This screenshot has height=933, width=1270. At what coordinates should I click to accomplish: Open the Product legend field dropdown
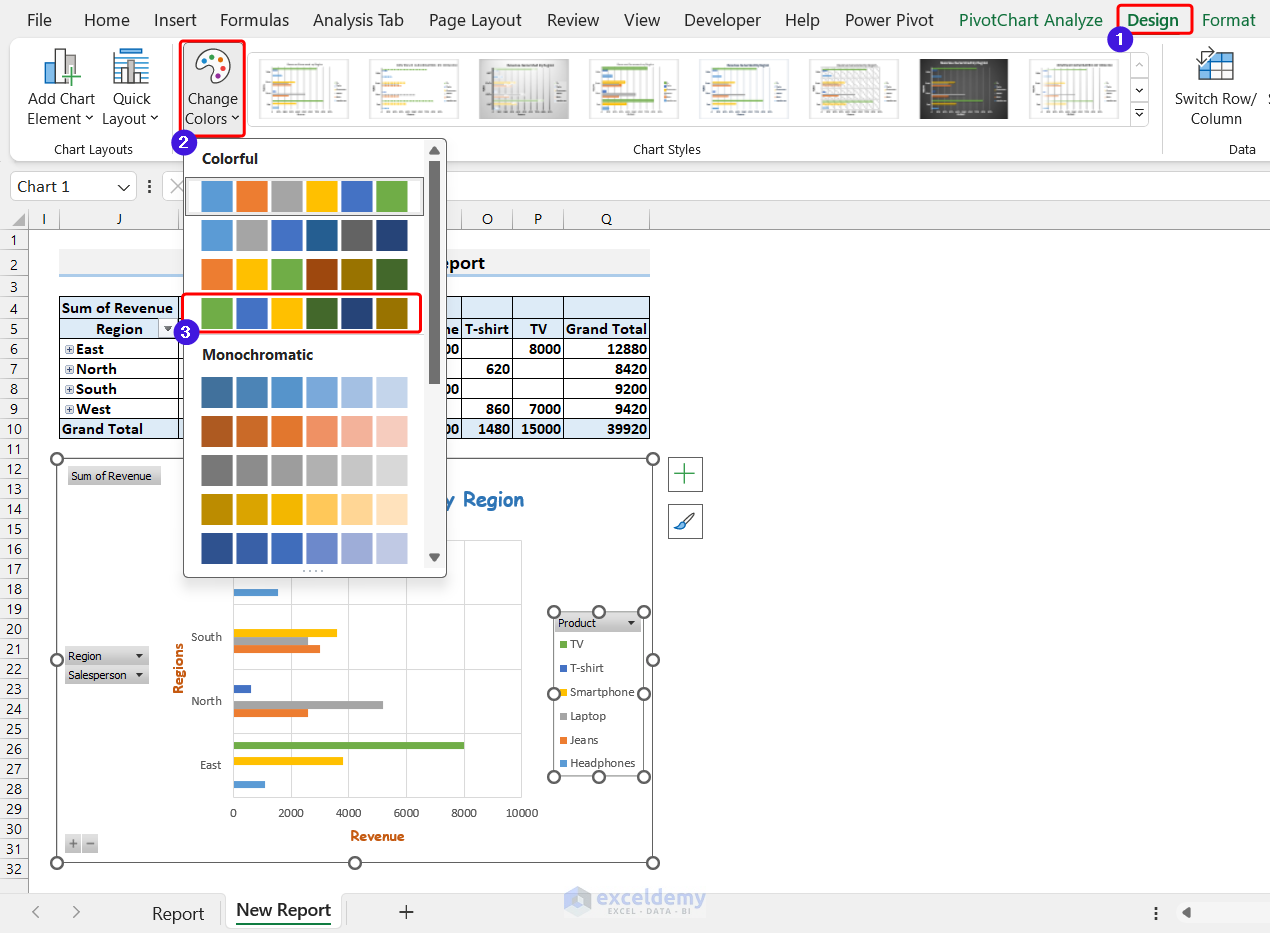point(631,623)
